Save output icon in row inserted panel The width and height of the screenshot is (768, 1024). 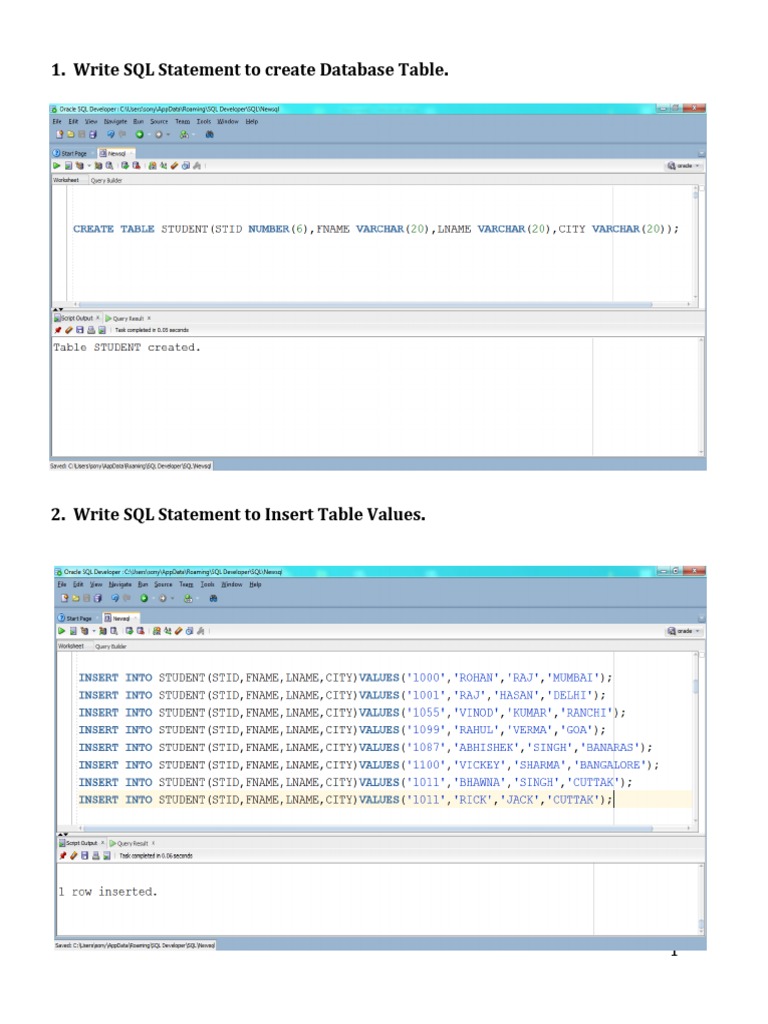coord(85,856)
